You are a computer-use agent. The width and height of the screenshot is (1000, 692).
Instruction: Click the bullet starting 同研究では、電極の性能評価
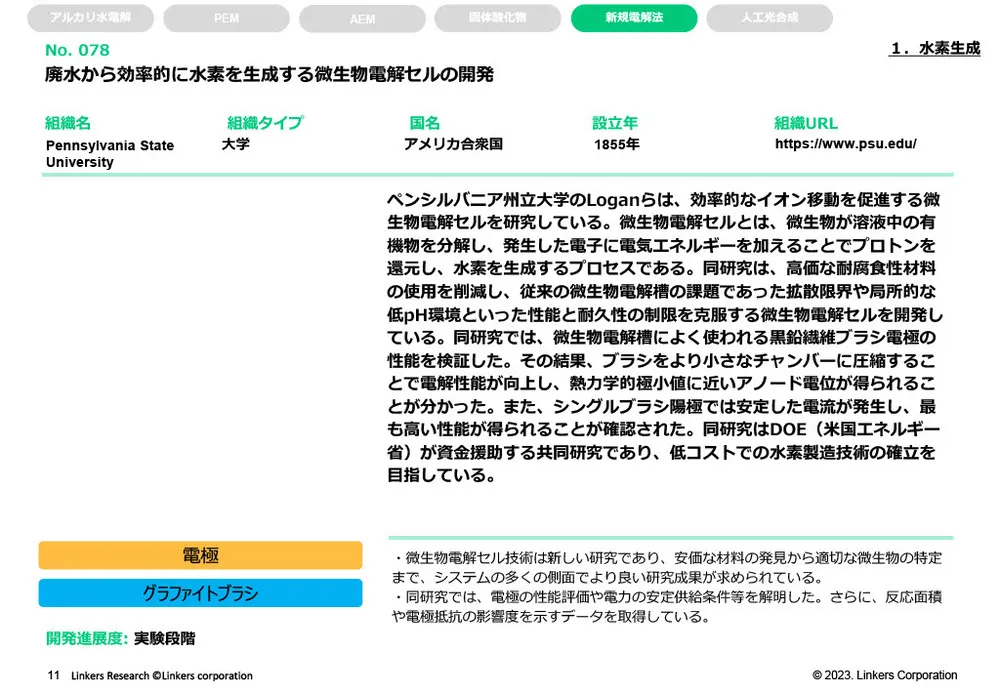666,607
